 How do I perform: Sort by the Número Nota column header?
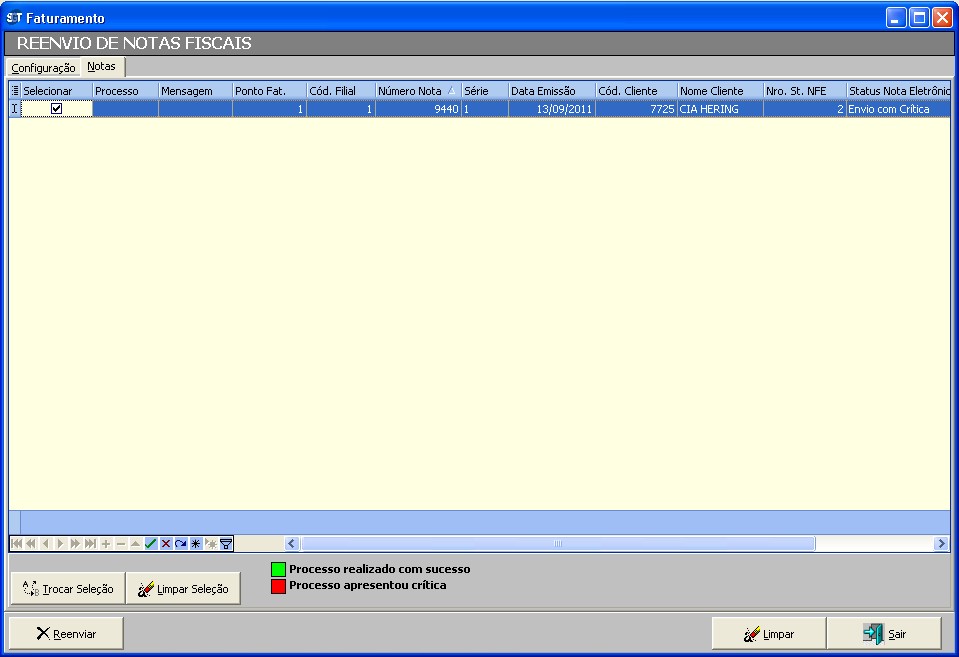[x=417, y=91]
